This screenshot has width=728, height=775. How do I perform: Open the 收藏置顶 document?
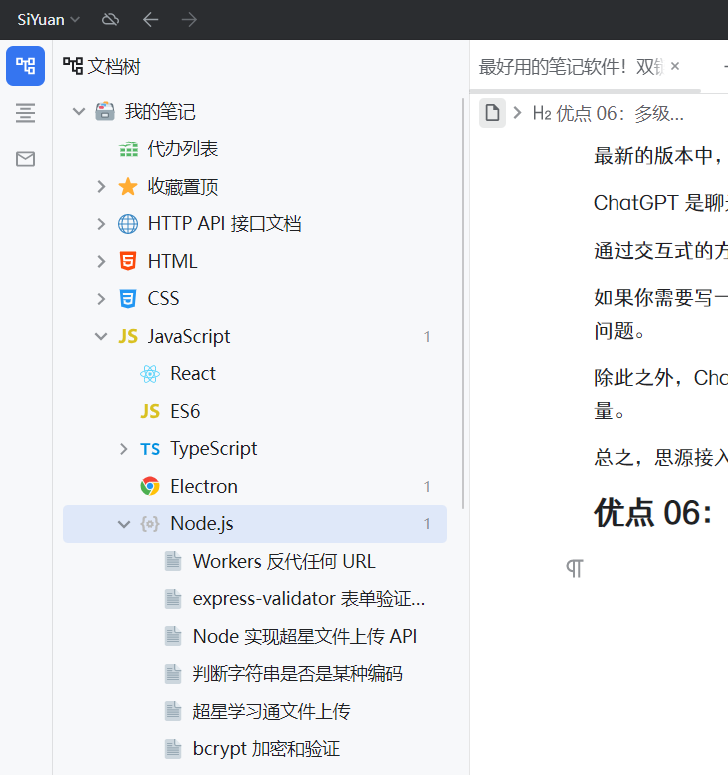click(183, 186)
